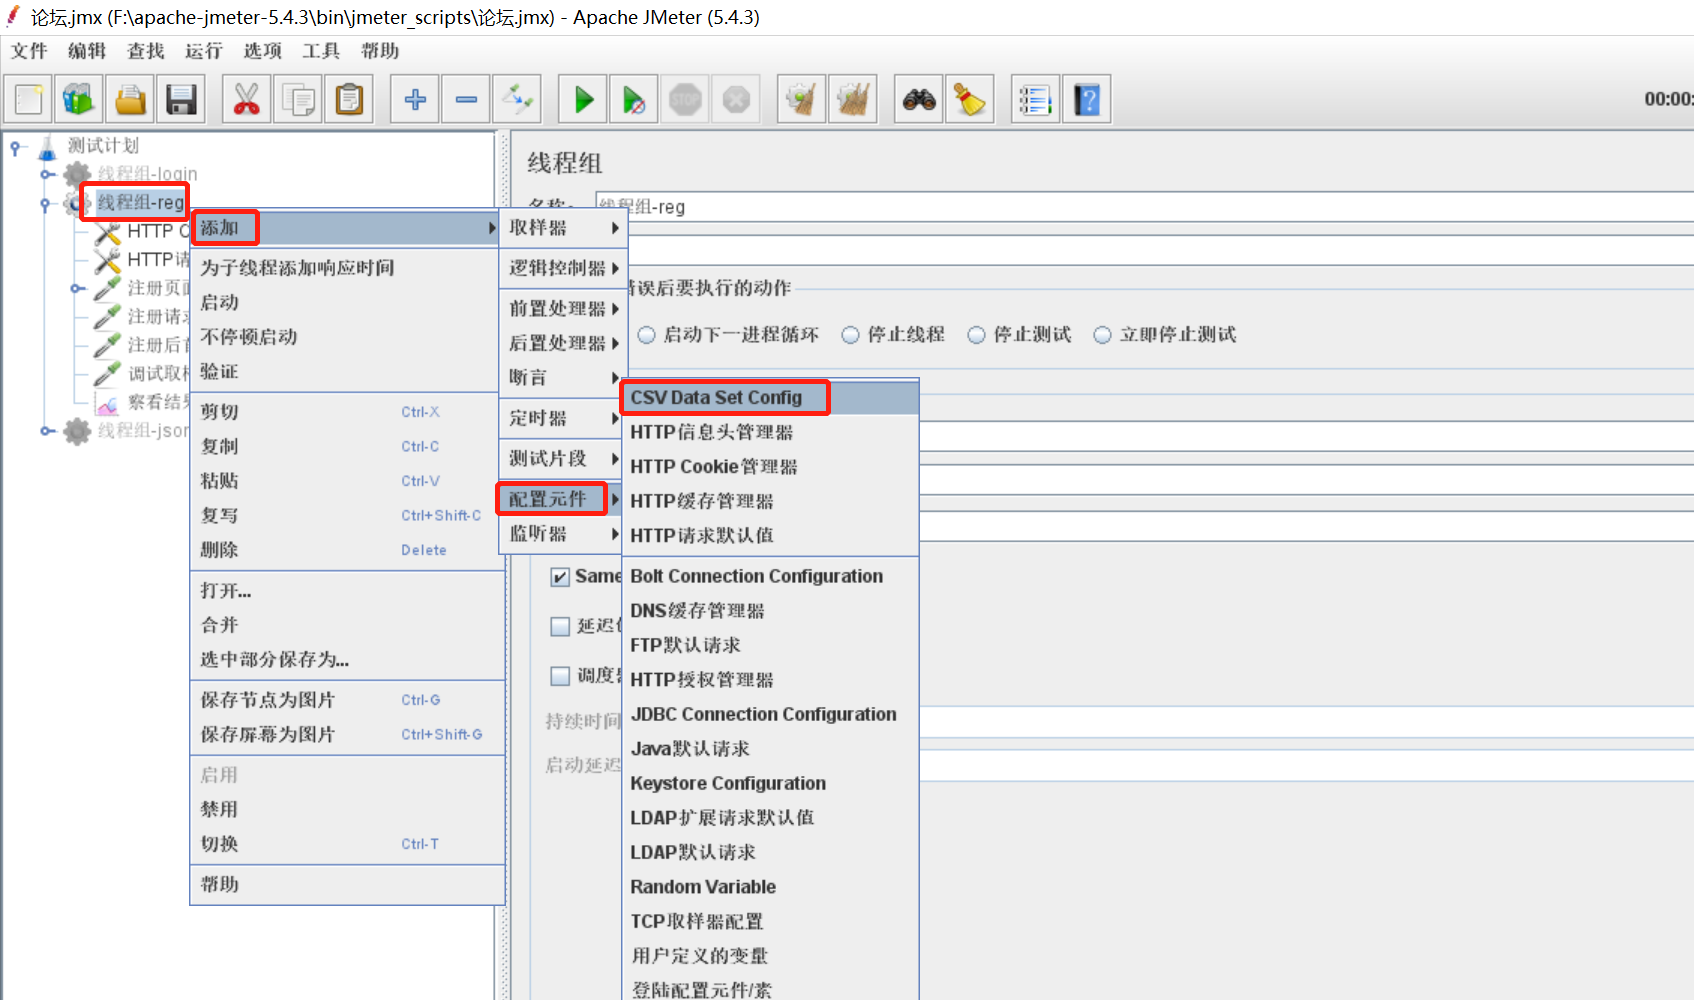Image resolution: width=1694 pixels, height=1000 pixels.
Task: Select the 启动下一进程循环 radio option
Action: click(647, 335)
